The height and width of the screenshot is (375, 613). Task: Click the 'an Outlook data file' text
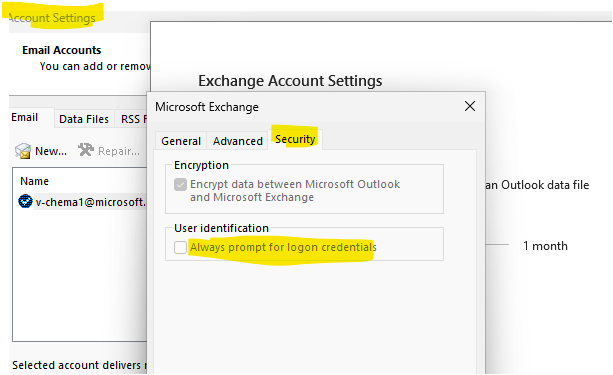point(537,185)
